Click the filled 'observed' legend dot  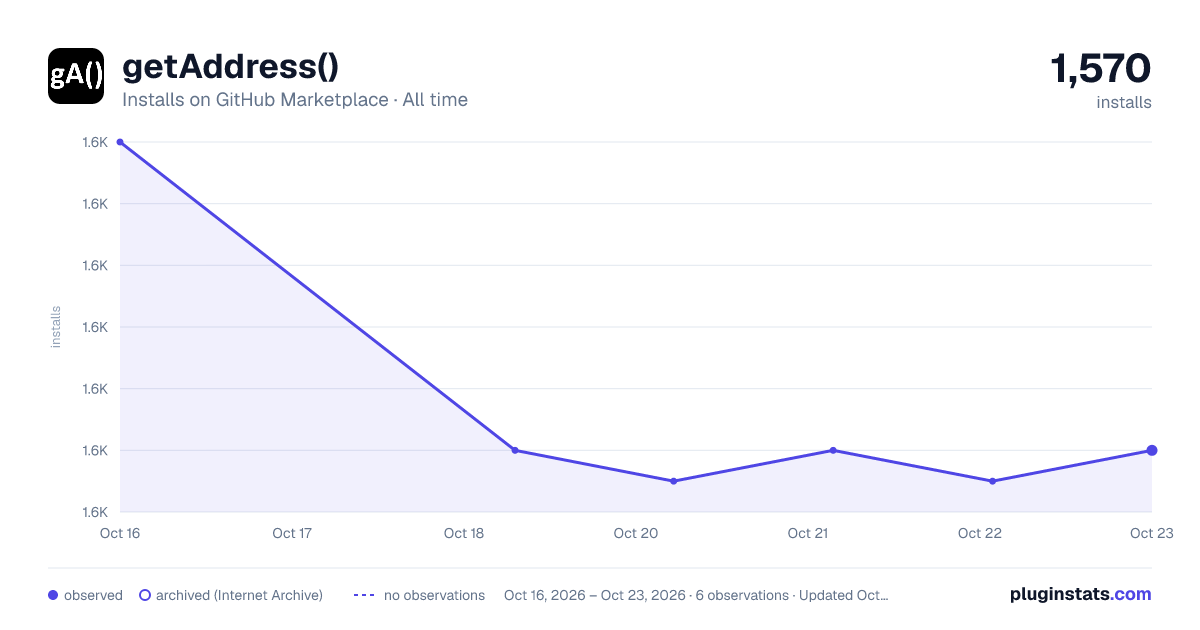(53, 595)
